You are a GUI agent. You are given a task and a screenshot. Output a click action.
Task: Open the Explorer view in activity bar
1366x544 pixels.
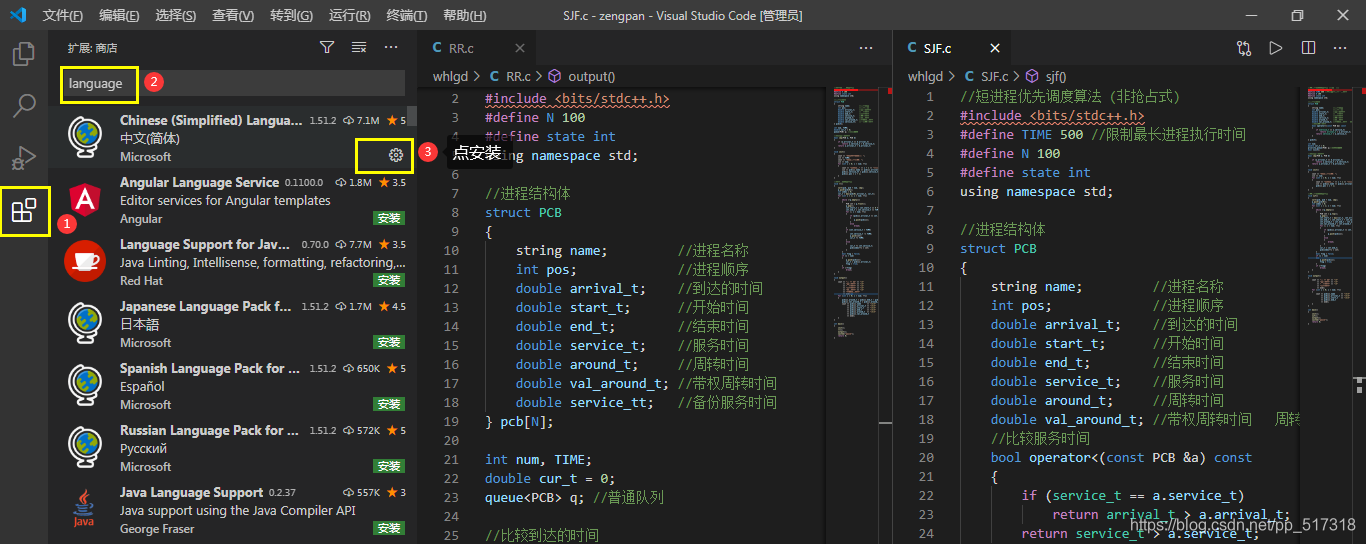coord(24,53)
